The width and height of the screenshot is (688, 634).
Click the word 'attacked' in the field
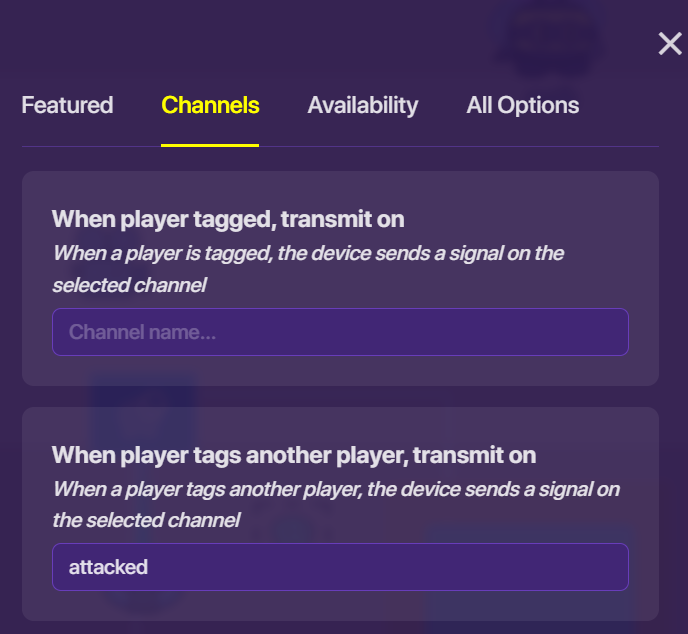[108, 567]
